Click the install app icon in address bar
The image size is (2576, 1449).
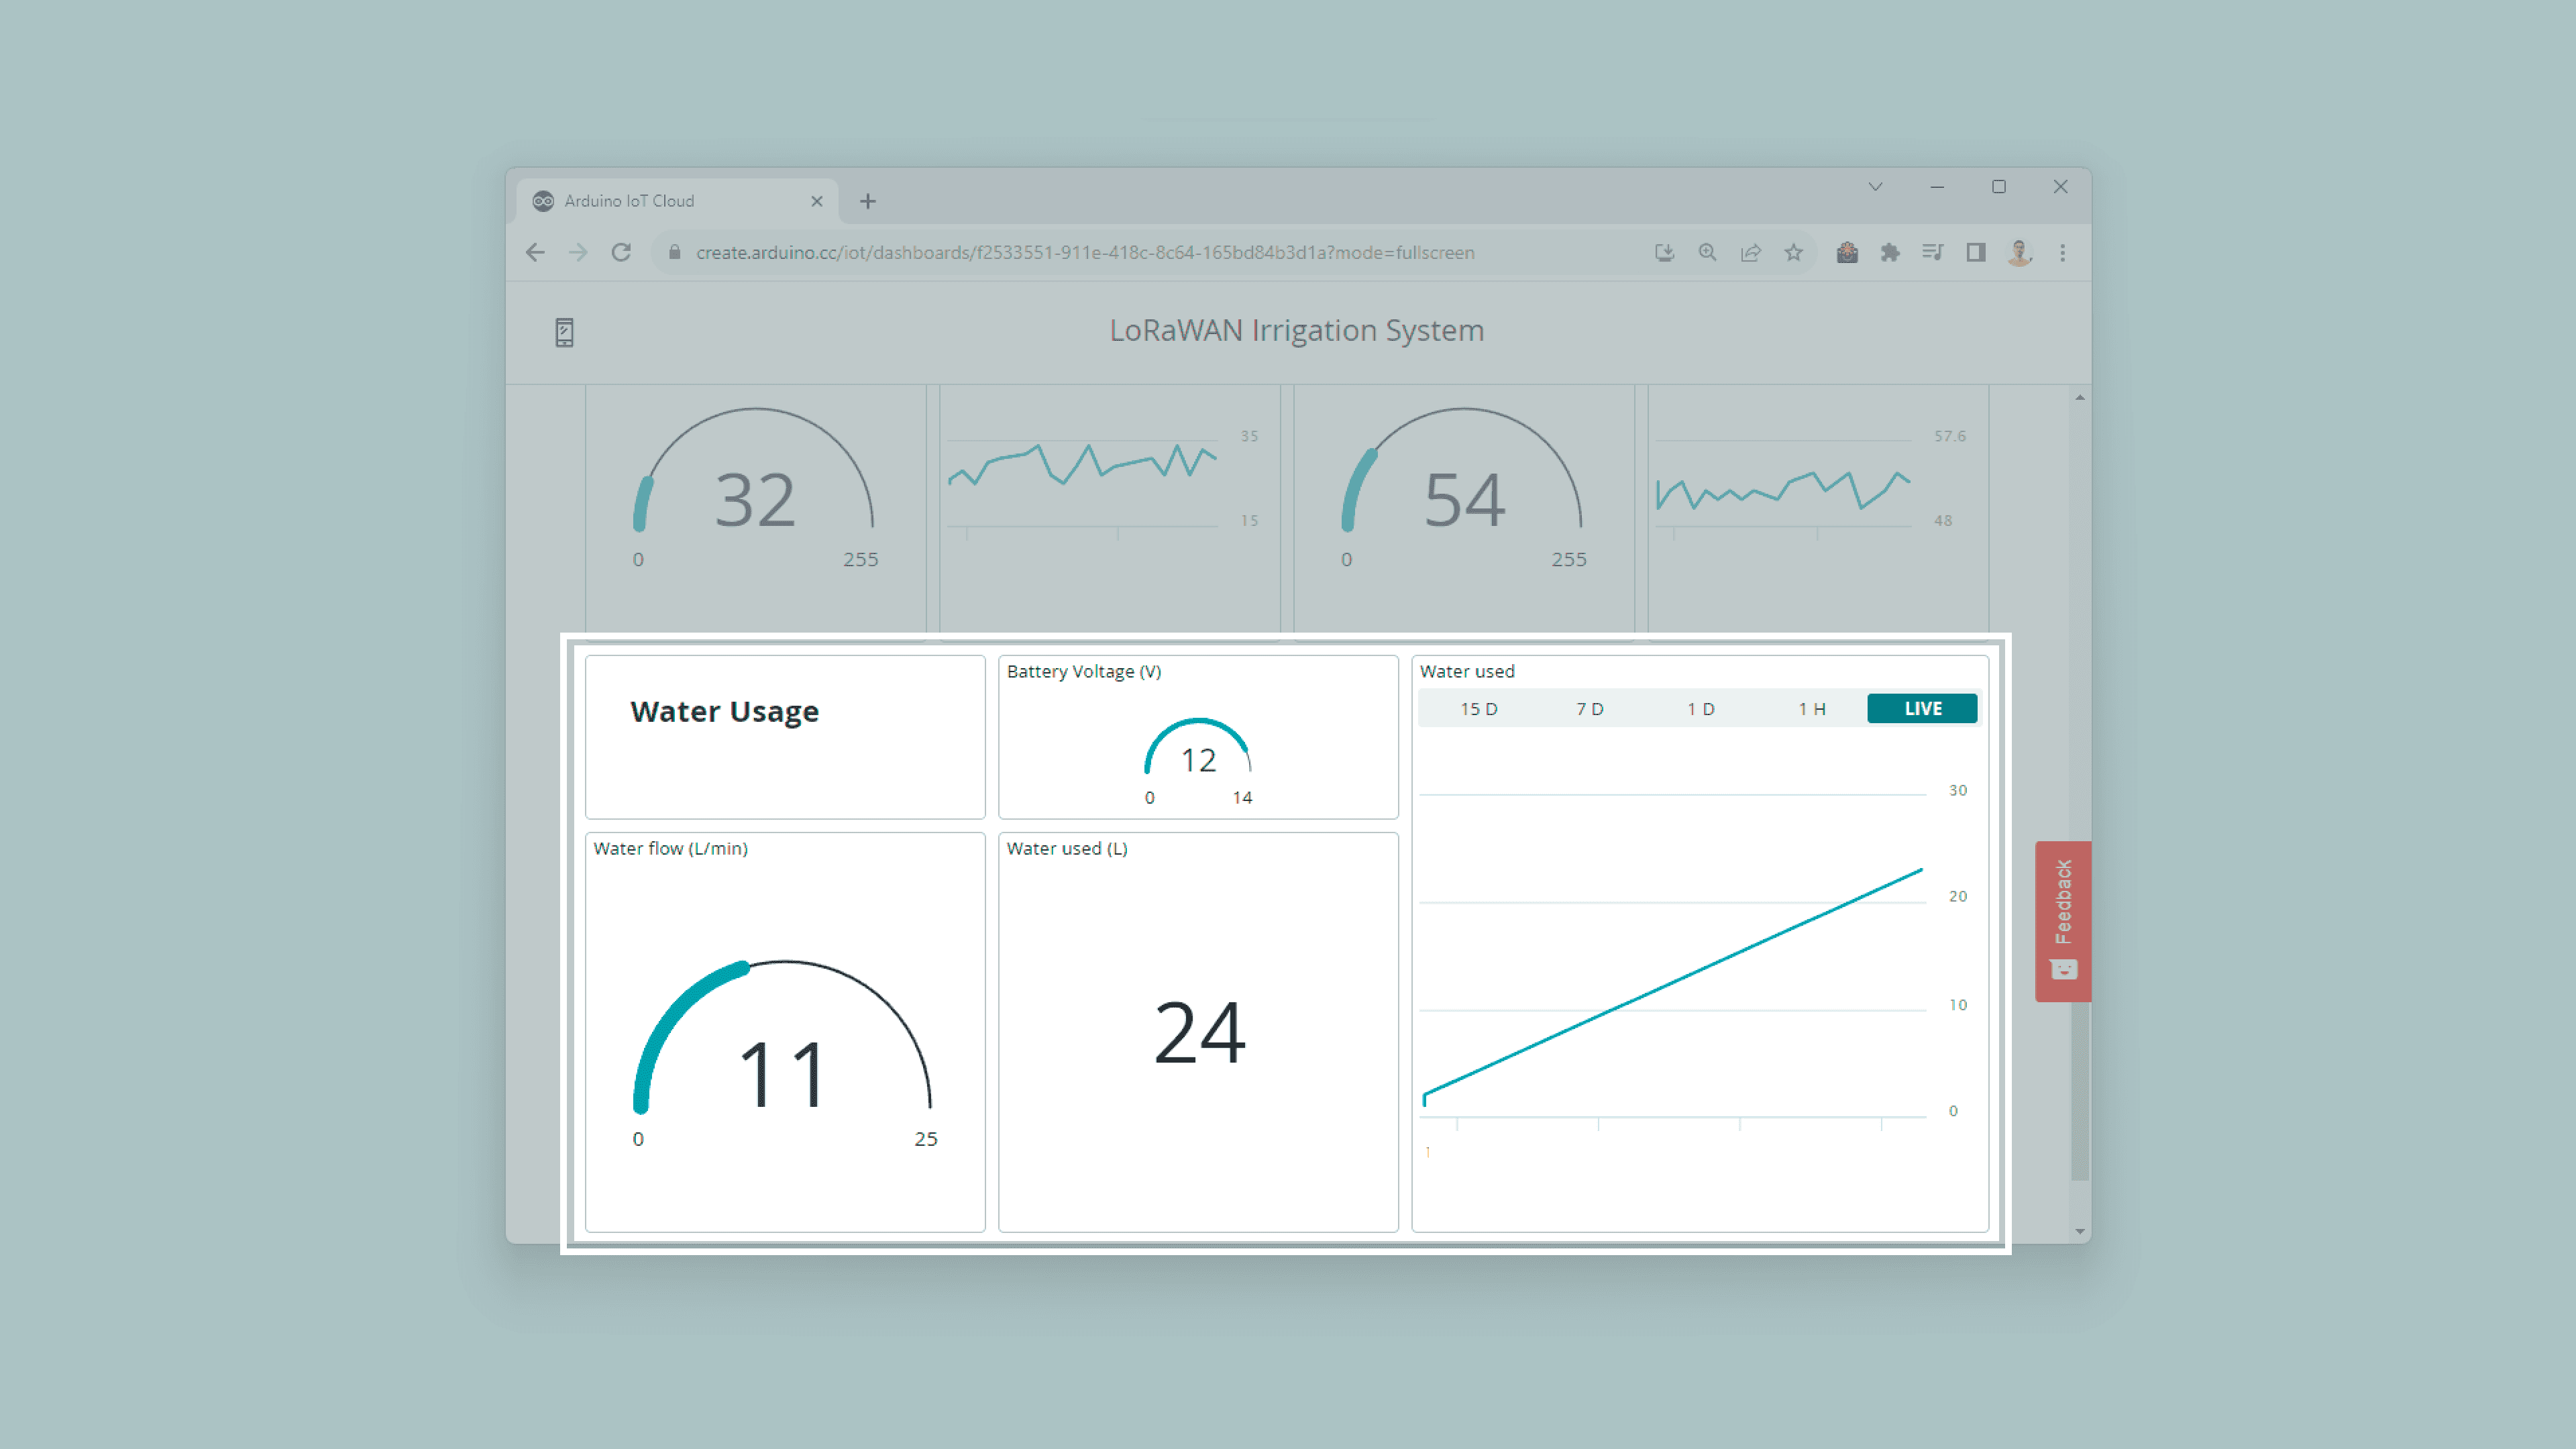[x=1664, y=253]
